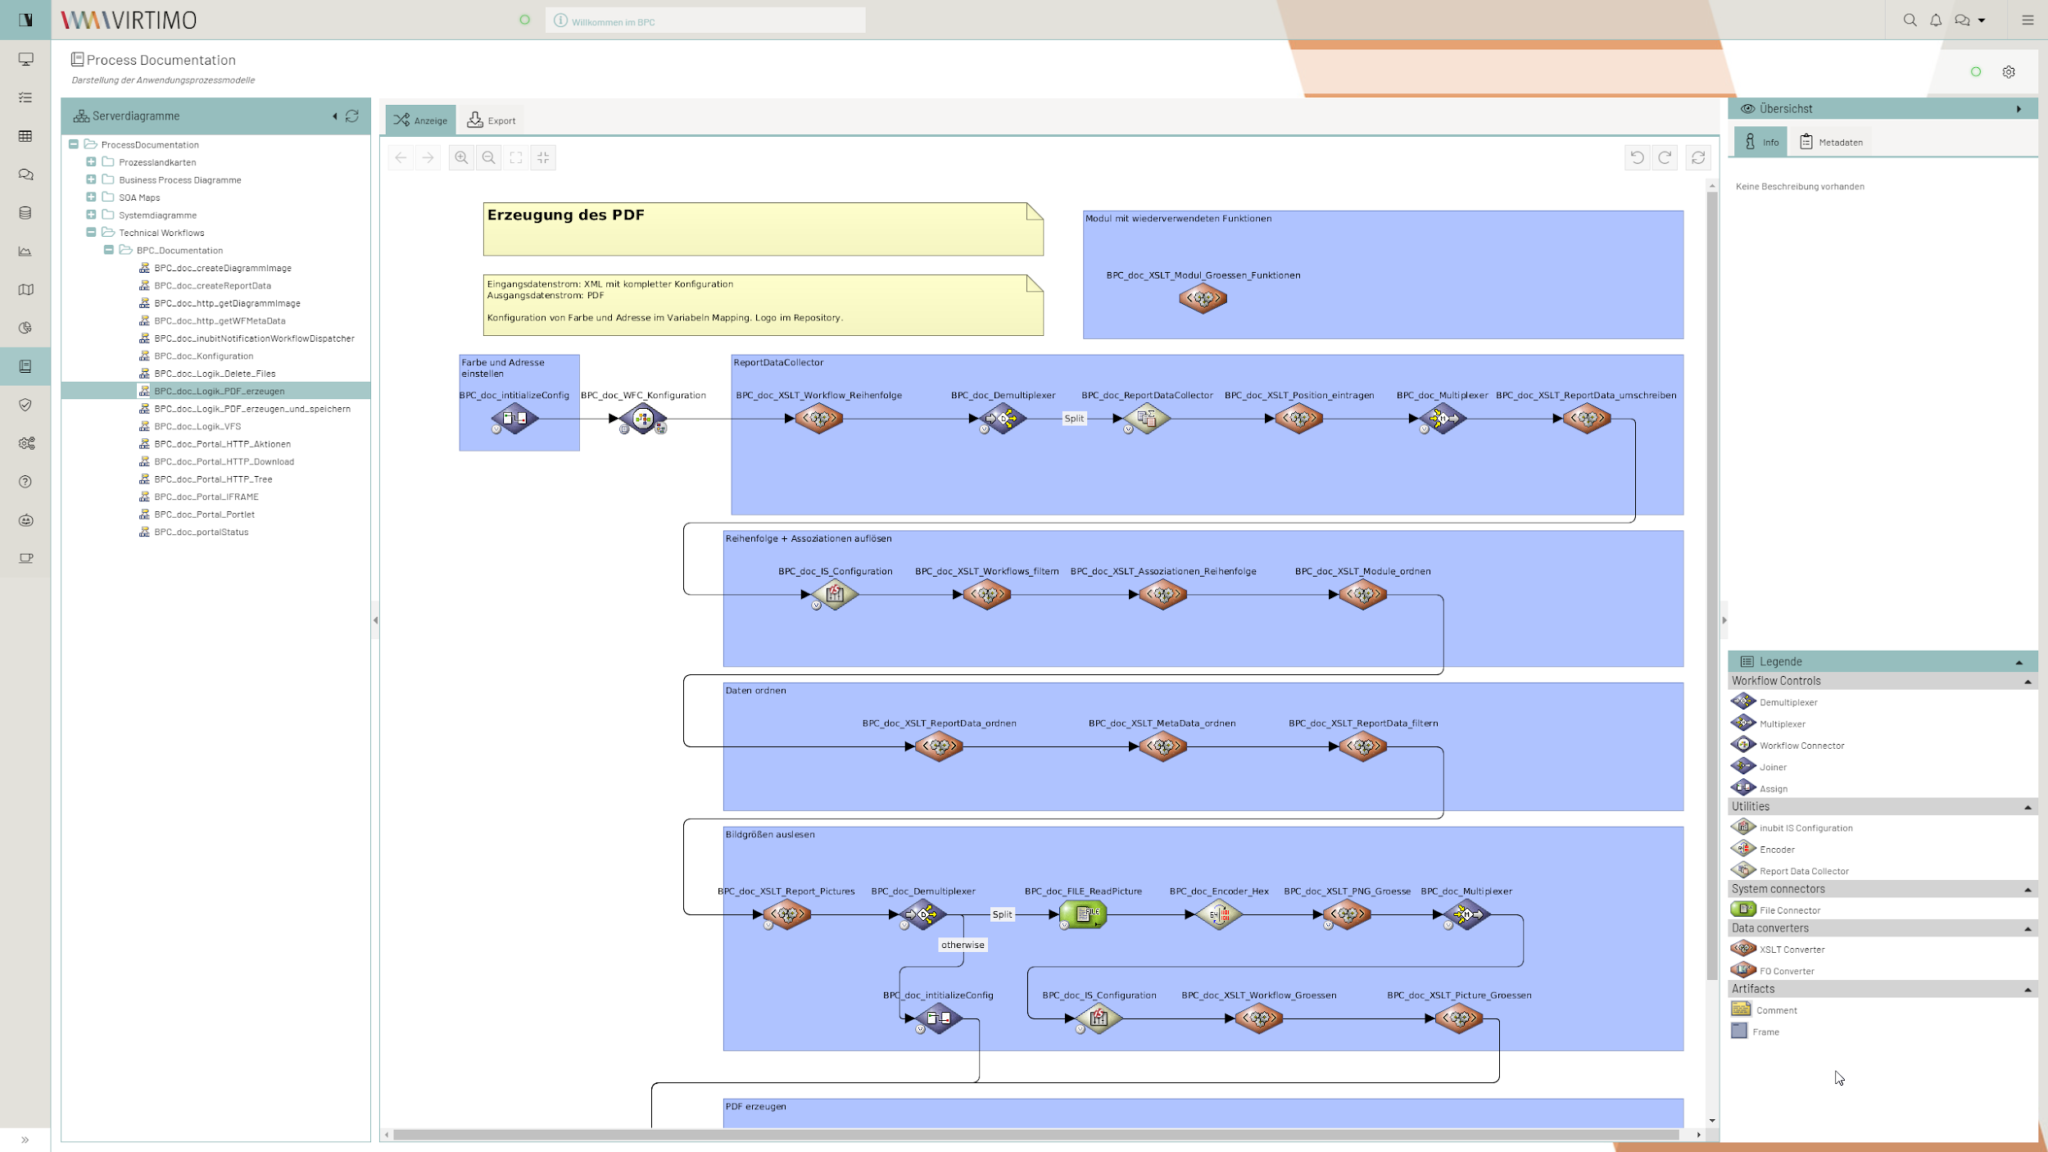
Task: Expand the Business Process Diagramme folder
Action: click(x=91, y=180)
